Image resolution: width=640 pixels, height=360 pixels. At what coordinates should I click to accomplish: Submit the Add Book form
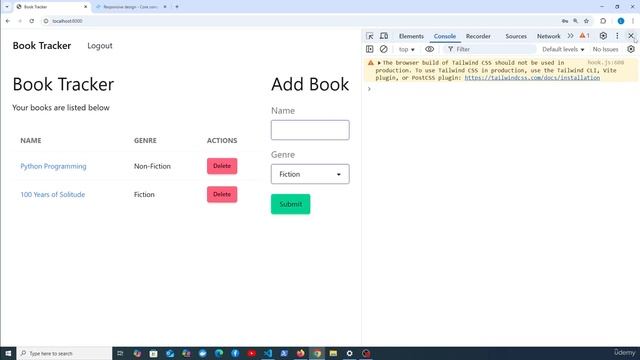pos(291,204)
